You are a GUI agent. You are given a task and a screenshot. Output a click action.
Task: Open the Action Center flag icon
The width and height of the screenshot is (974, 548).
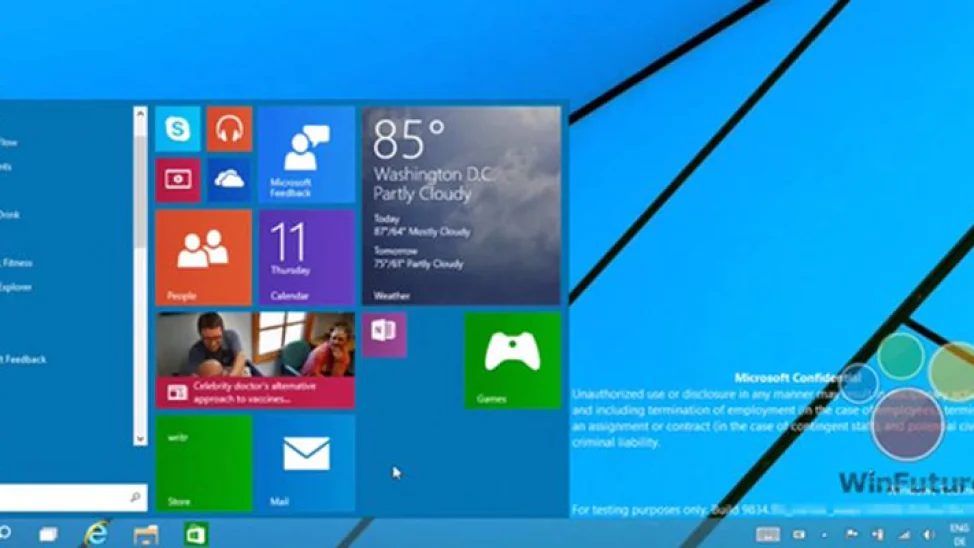[852, 534]
